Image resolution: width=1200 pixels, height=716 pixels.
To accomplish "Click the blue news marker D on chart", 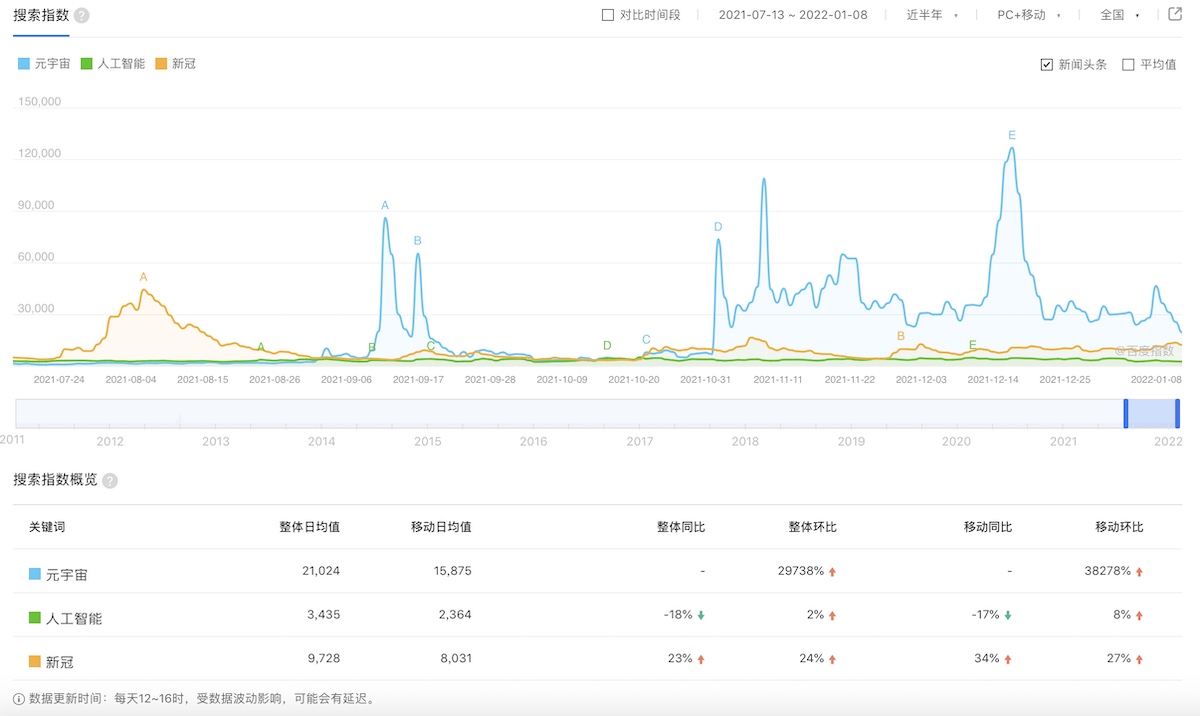I will pyautogui.click(x=718, y=227).
